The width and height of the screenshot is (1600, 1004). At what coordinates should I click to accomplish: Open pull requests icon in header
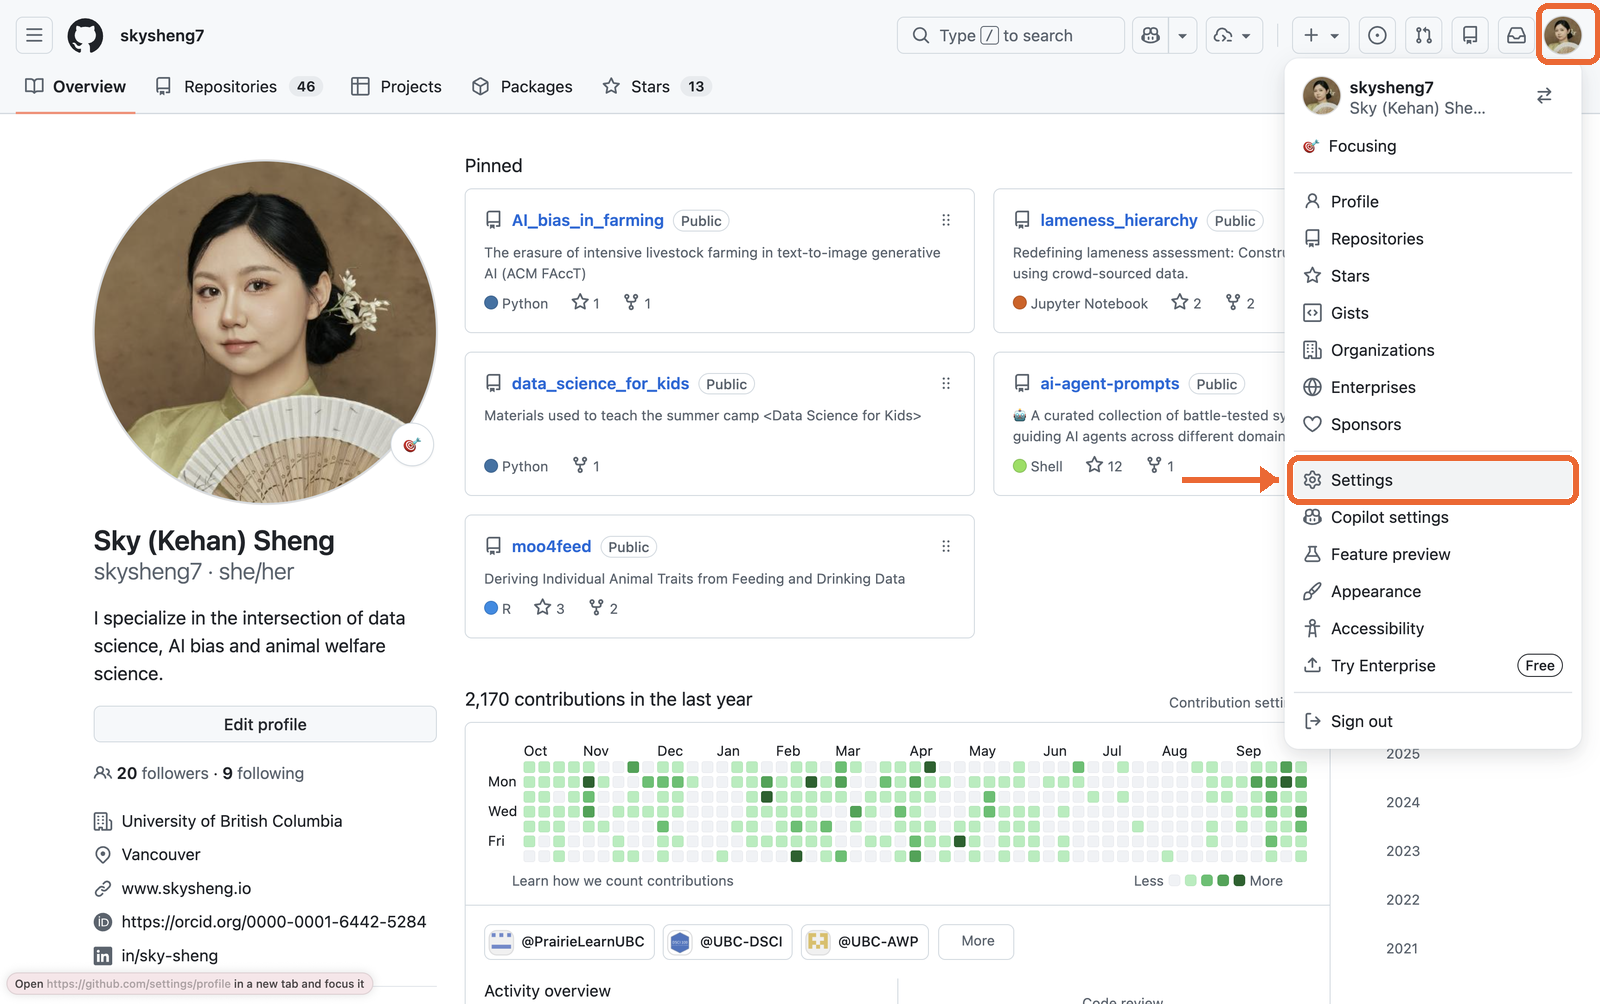click(1424, 36)
